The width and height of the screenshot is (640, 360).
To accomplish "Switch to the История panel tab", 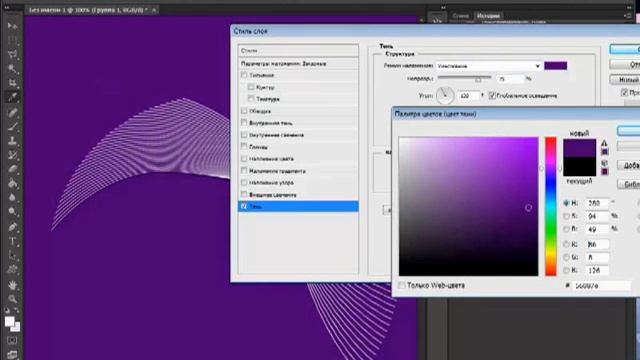I will pyautogui.click(x=488, y=16).
